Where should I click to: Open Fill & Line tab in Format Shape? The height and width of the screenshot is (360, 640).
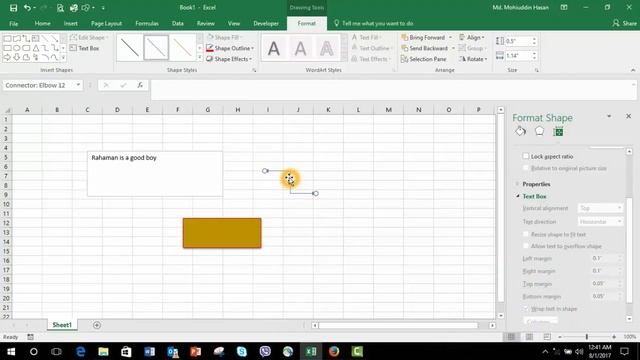520,131
